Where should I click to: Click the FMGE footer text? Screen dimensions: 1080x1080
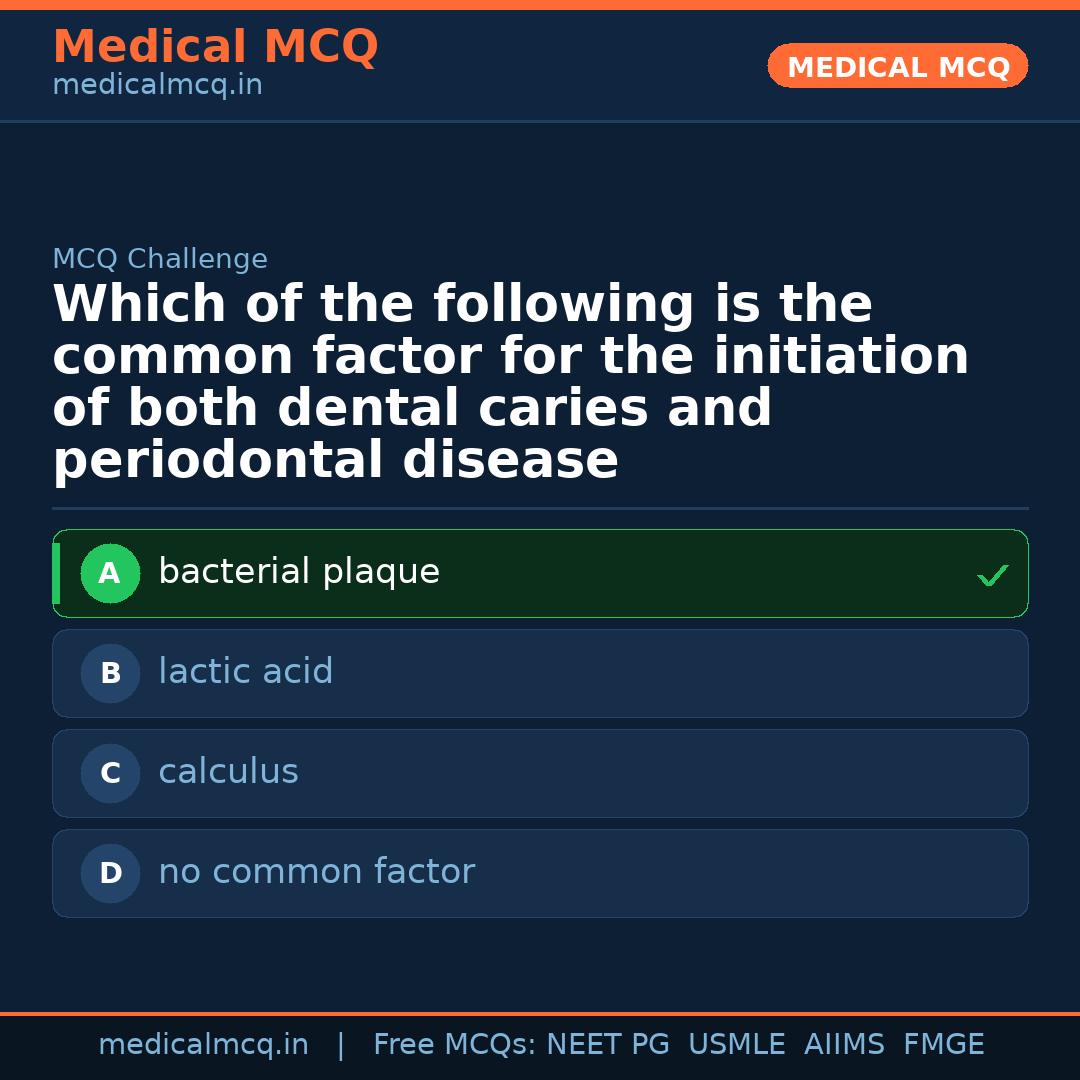click(943, 1045)
